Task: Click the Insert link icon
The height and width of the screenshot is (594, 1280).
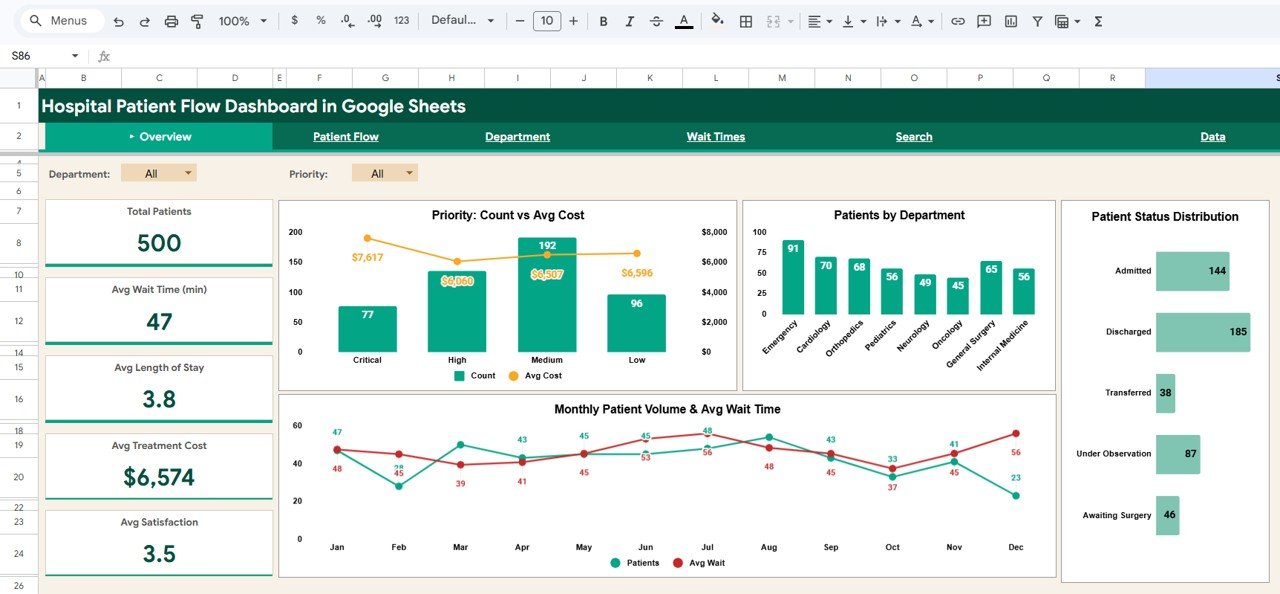Action: coord(957,20)
